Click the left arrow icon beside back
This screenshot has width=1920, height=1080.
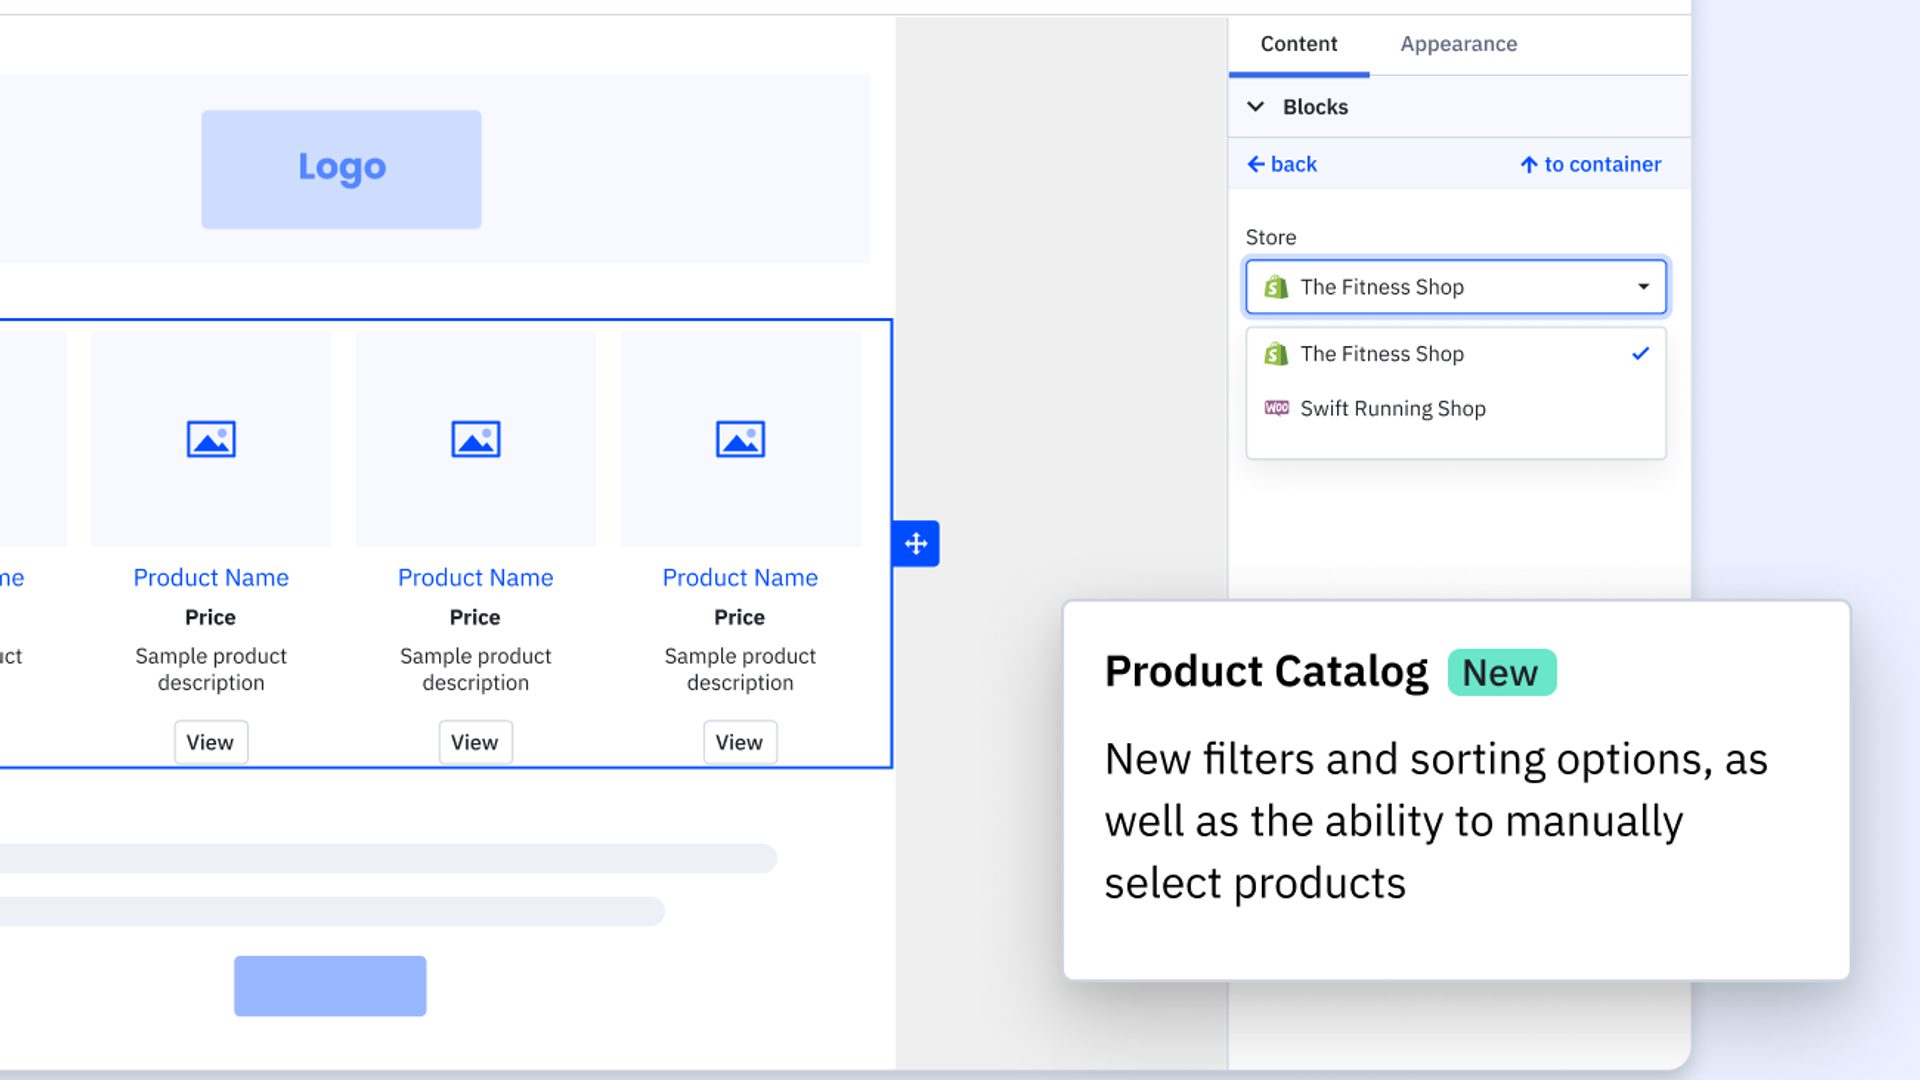1256,164
